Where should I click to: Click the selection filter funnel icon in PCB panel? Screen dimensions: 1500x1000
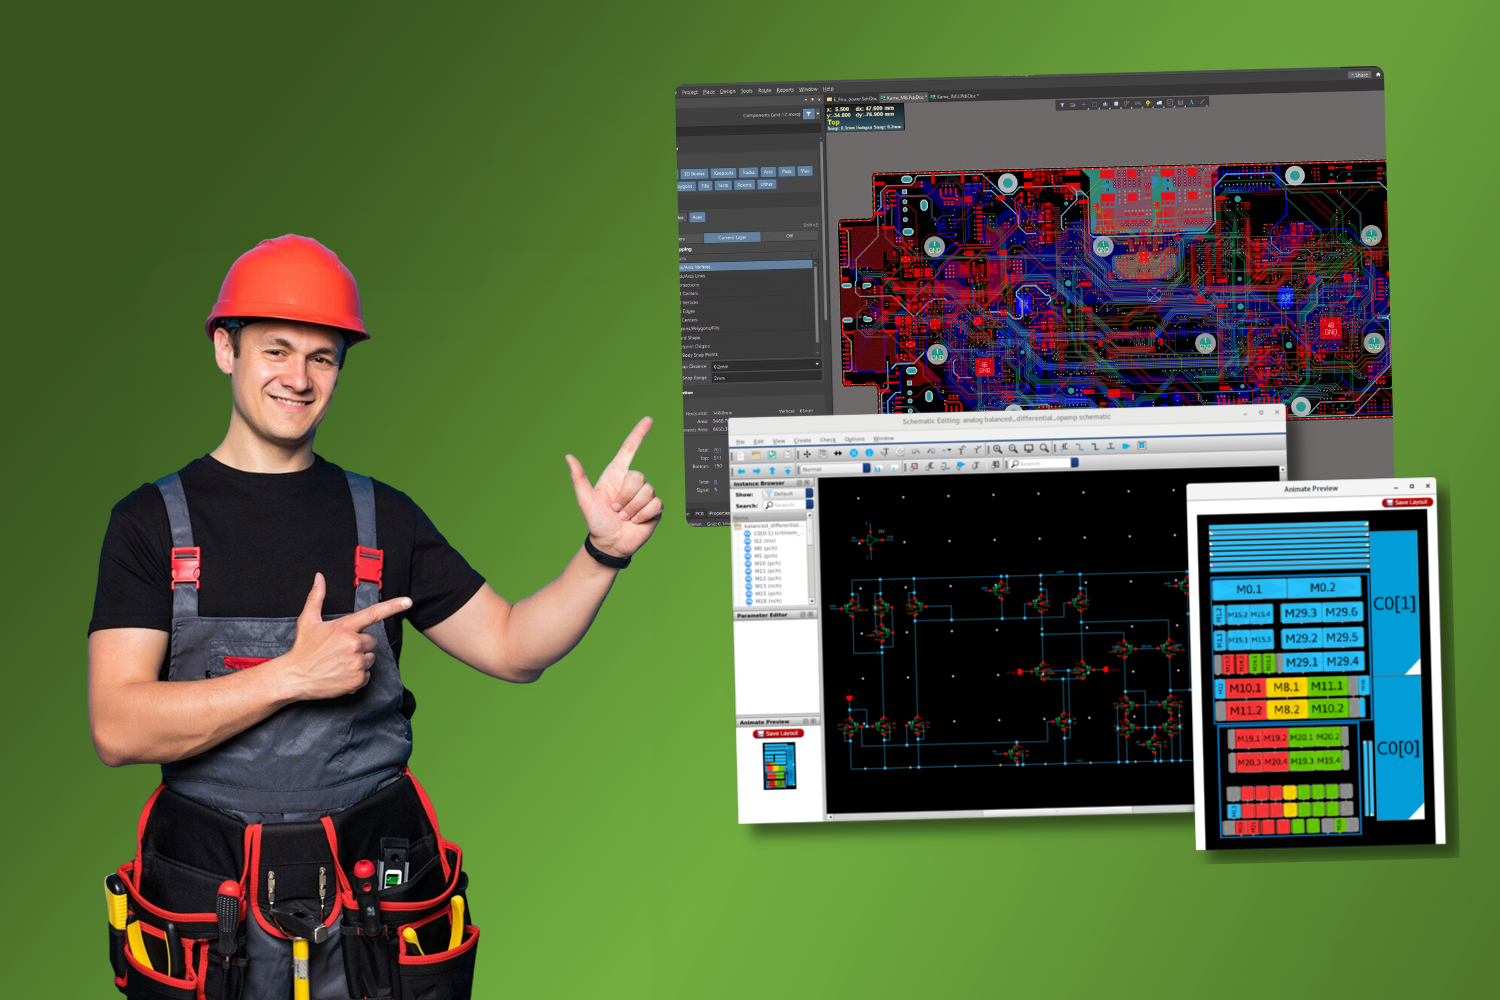[808, 114]
